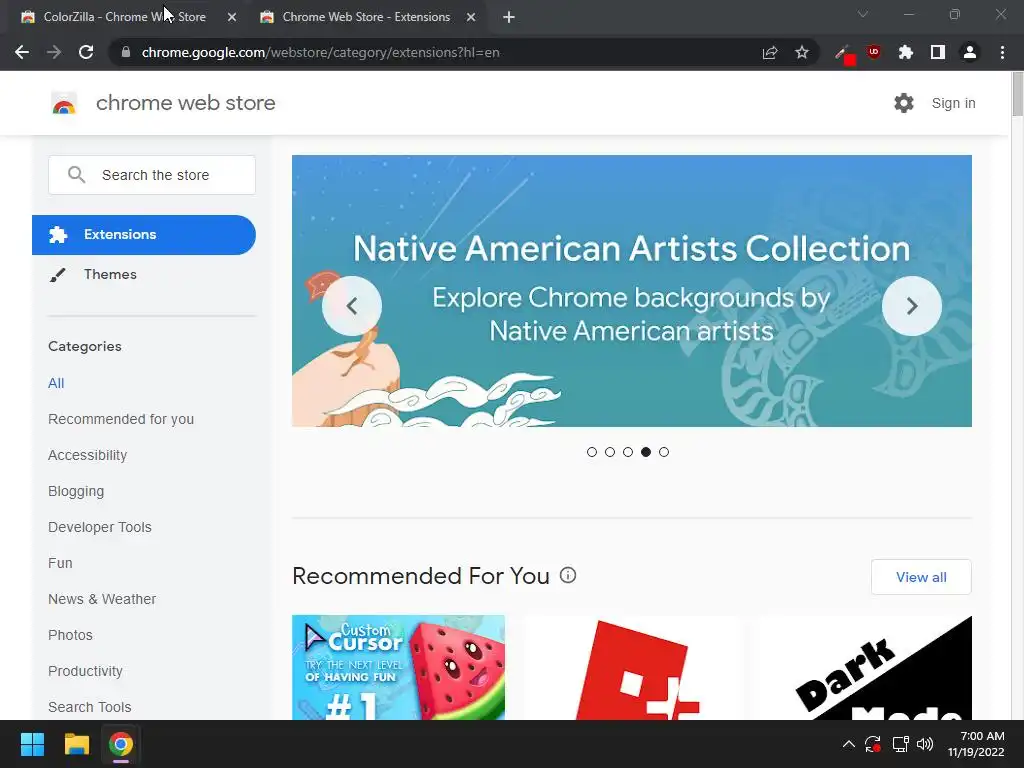Advance to the next carousel banner
The height and width of the screenshot is (768, 1024).
tap(912, 306)
